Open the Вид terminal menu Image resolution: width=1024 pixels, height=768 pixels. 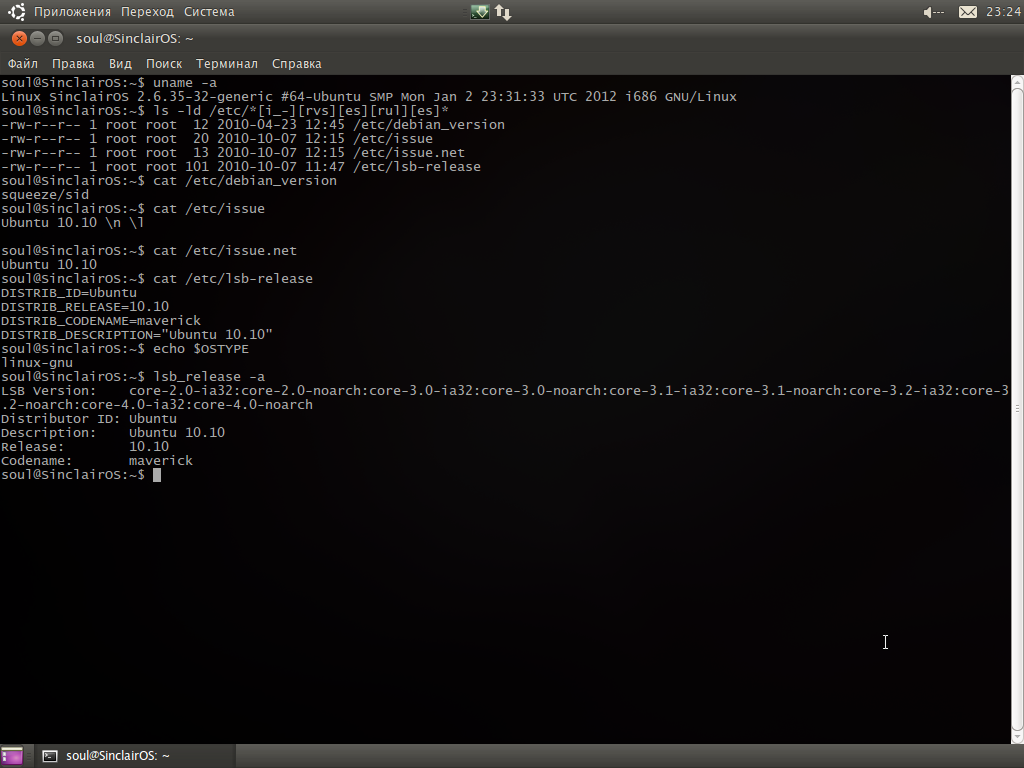(x=120, y=63)
